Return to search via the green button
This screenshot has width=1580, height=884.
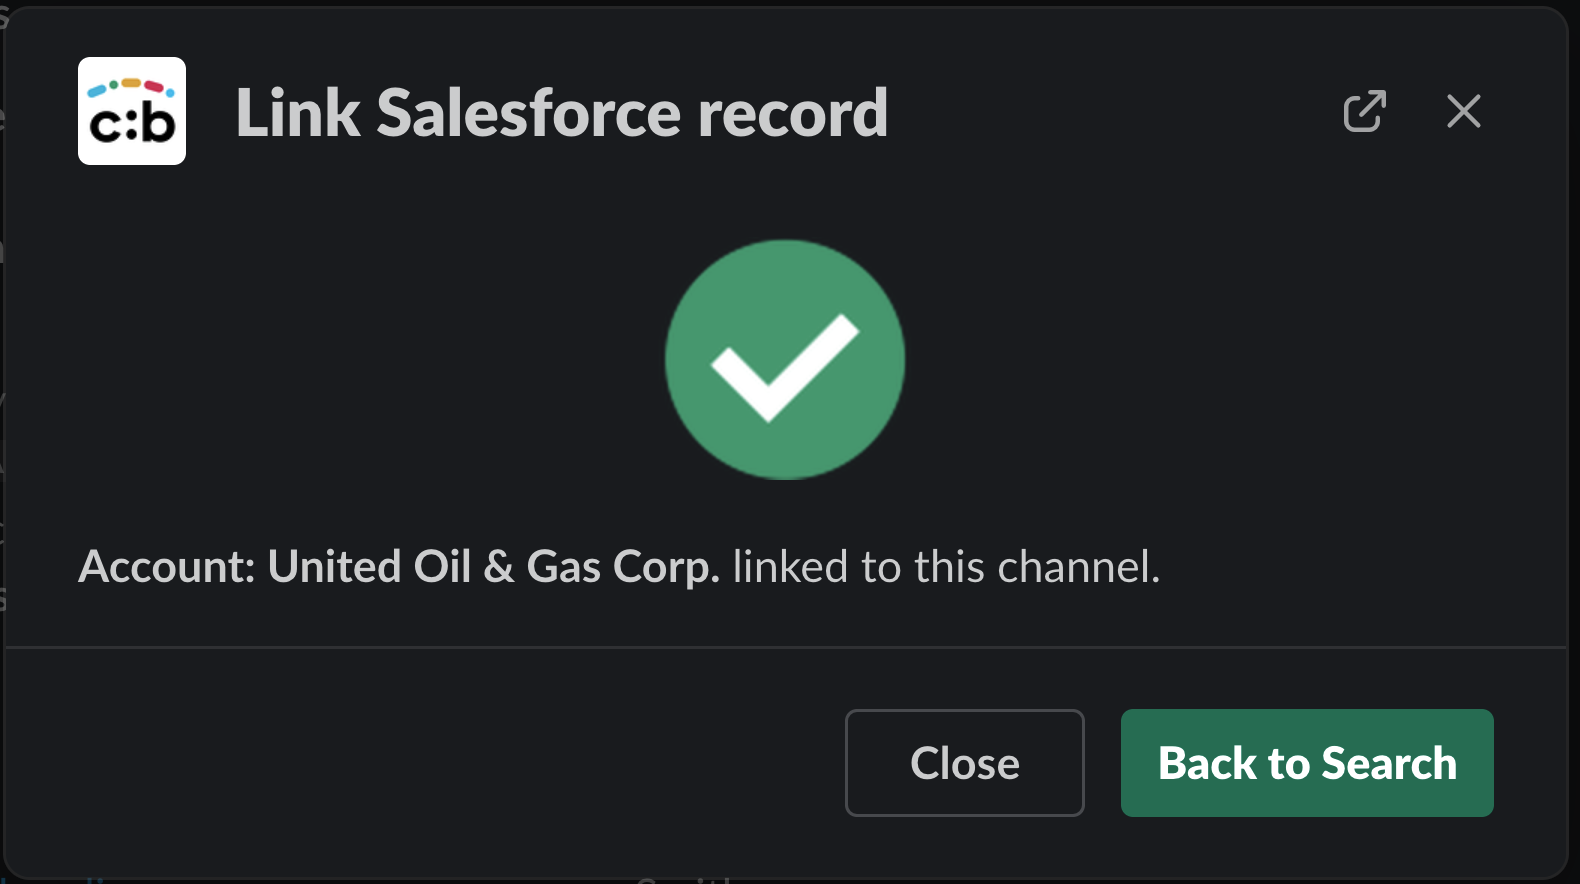pyautogui.click(x=1306, y=763)
